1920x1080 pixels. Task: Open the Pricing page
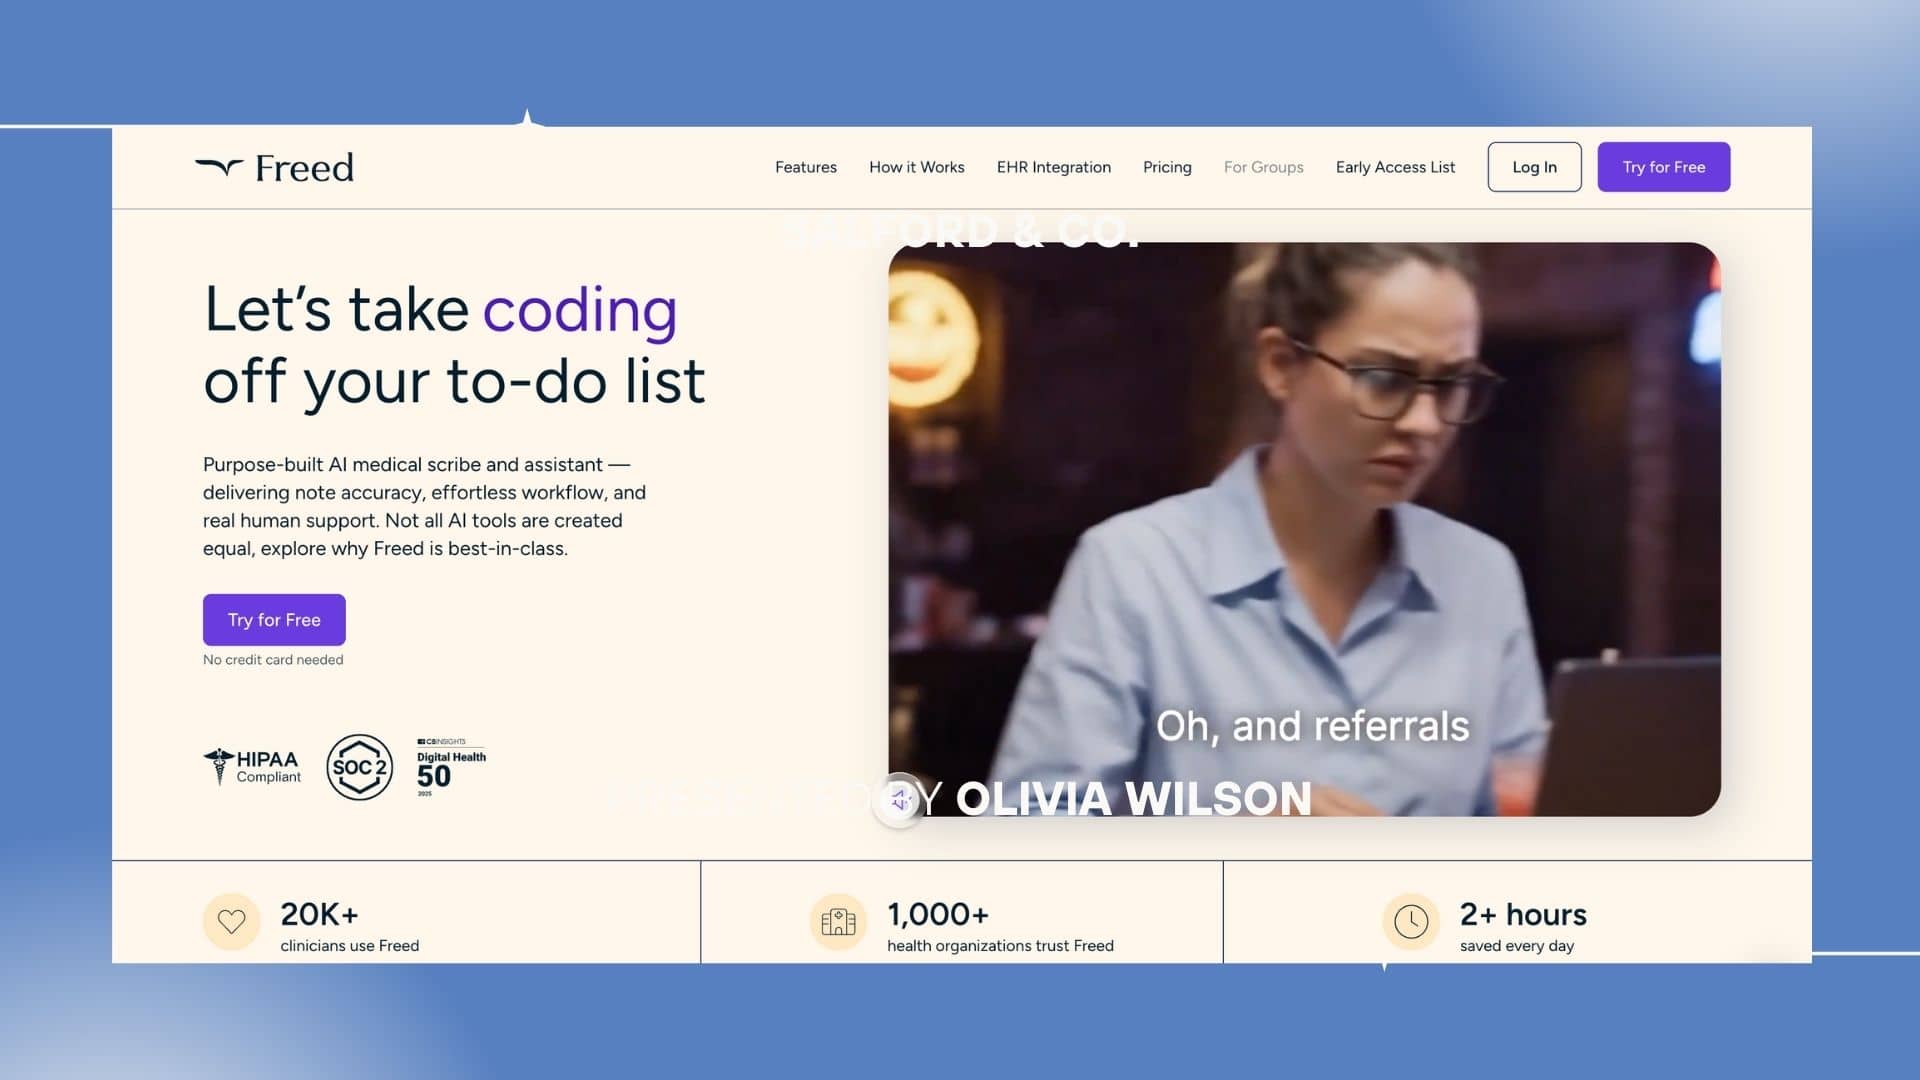point(1167,167)
